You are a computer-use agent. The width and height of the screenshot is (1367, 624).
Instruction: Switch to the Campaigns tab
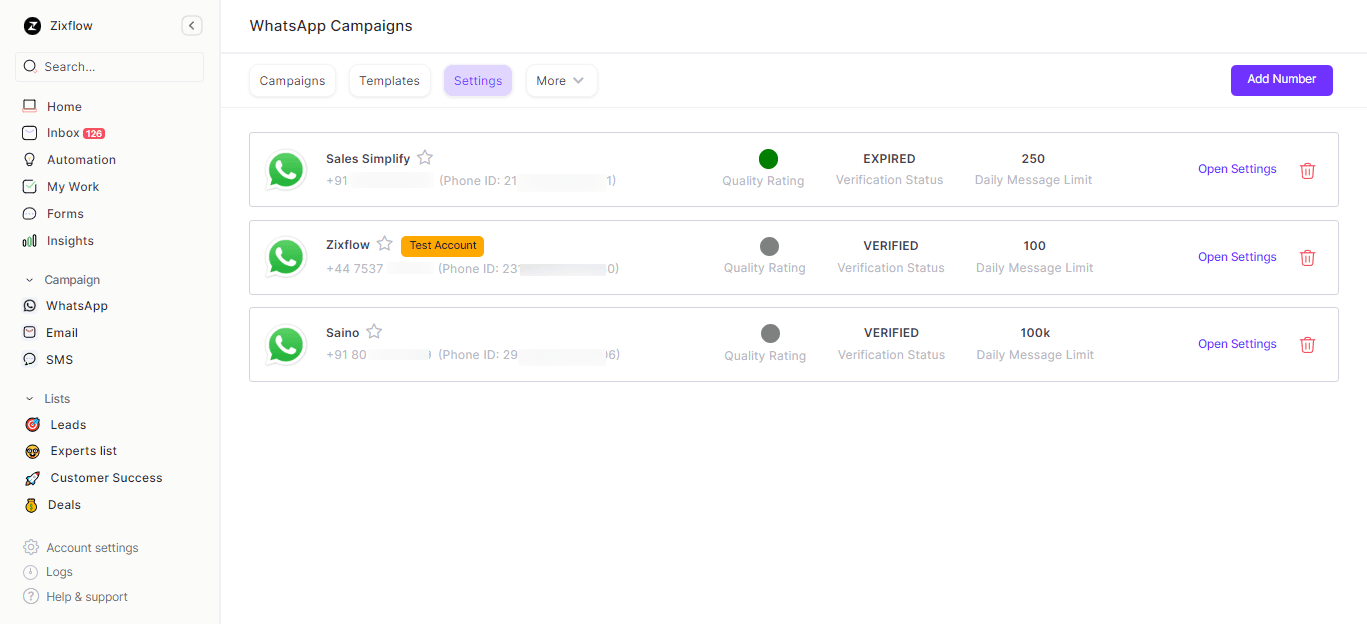coord(292,81)
